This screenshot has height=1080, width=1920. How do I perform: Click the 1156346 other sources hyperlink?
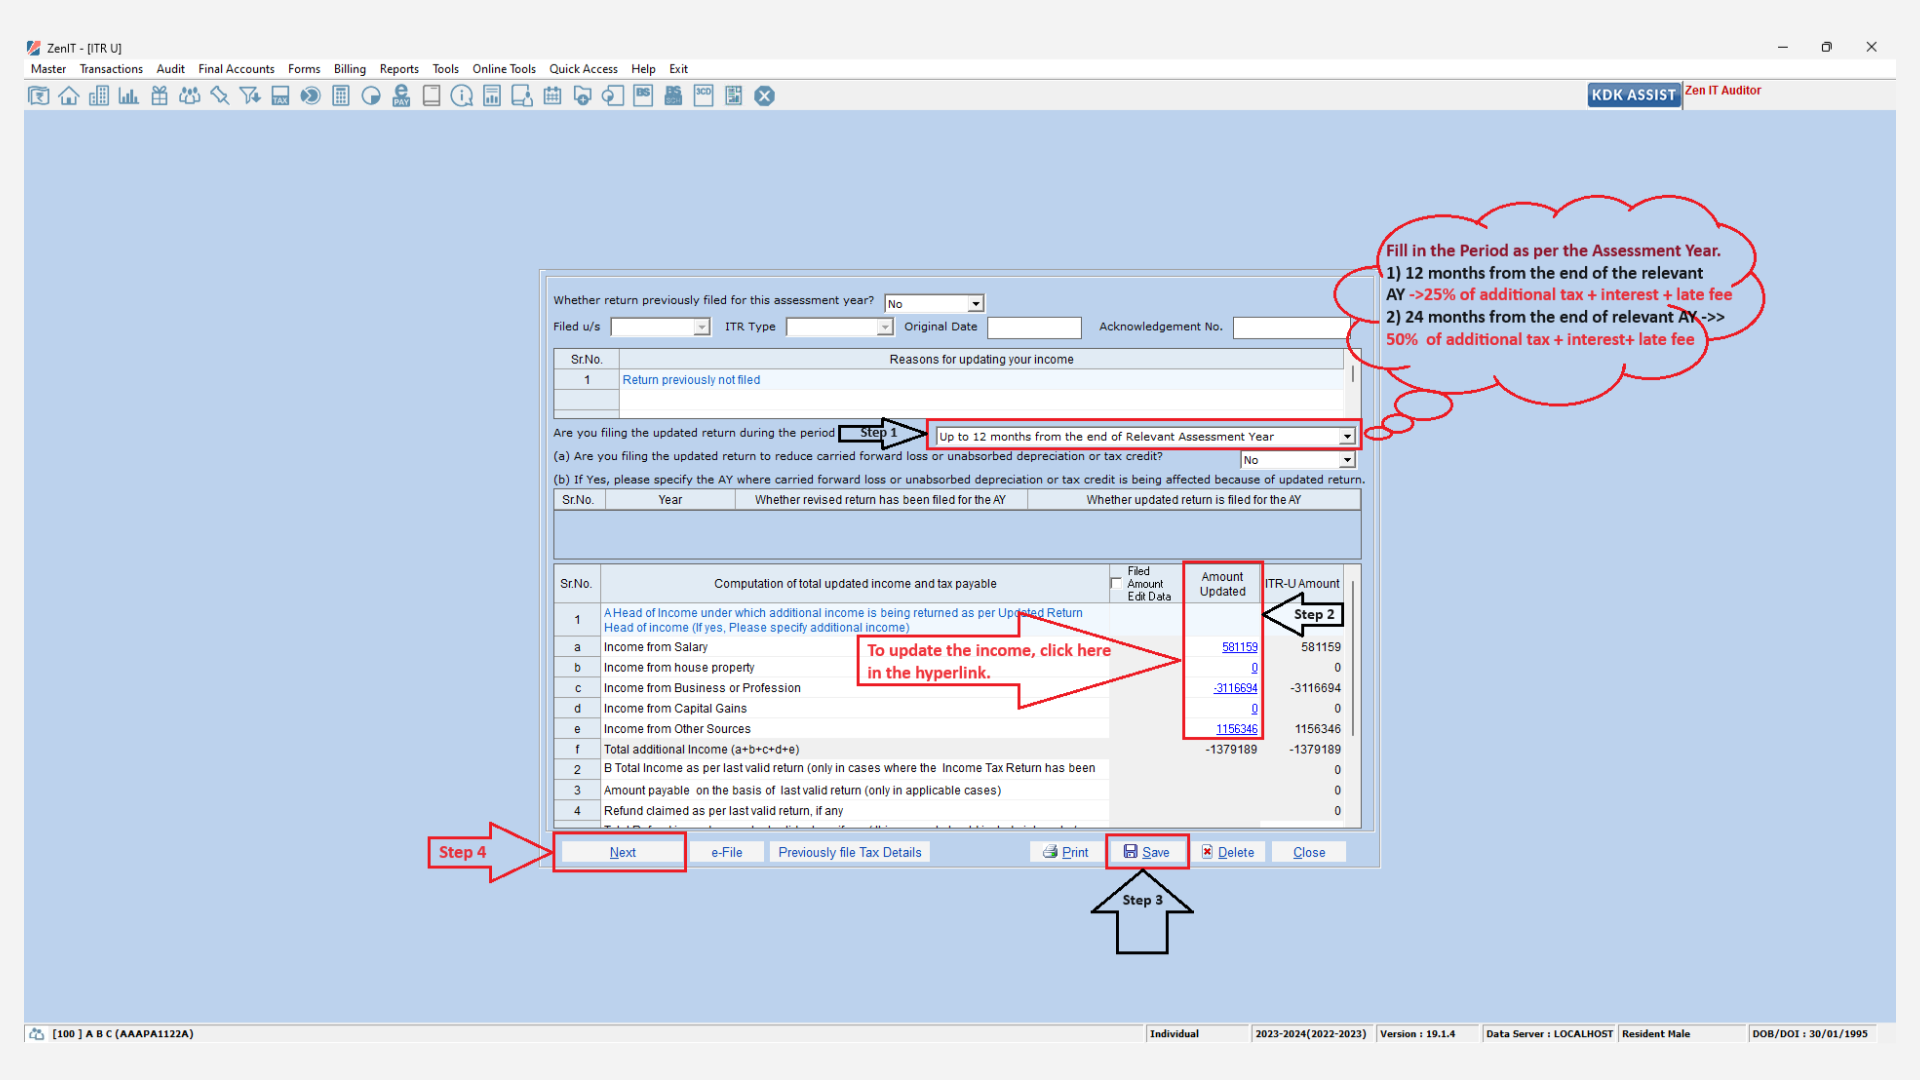click(1236, 730)
